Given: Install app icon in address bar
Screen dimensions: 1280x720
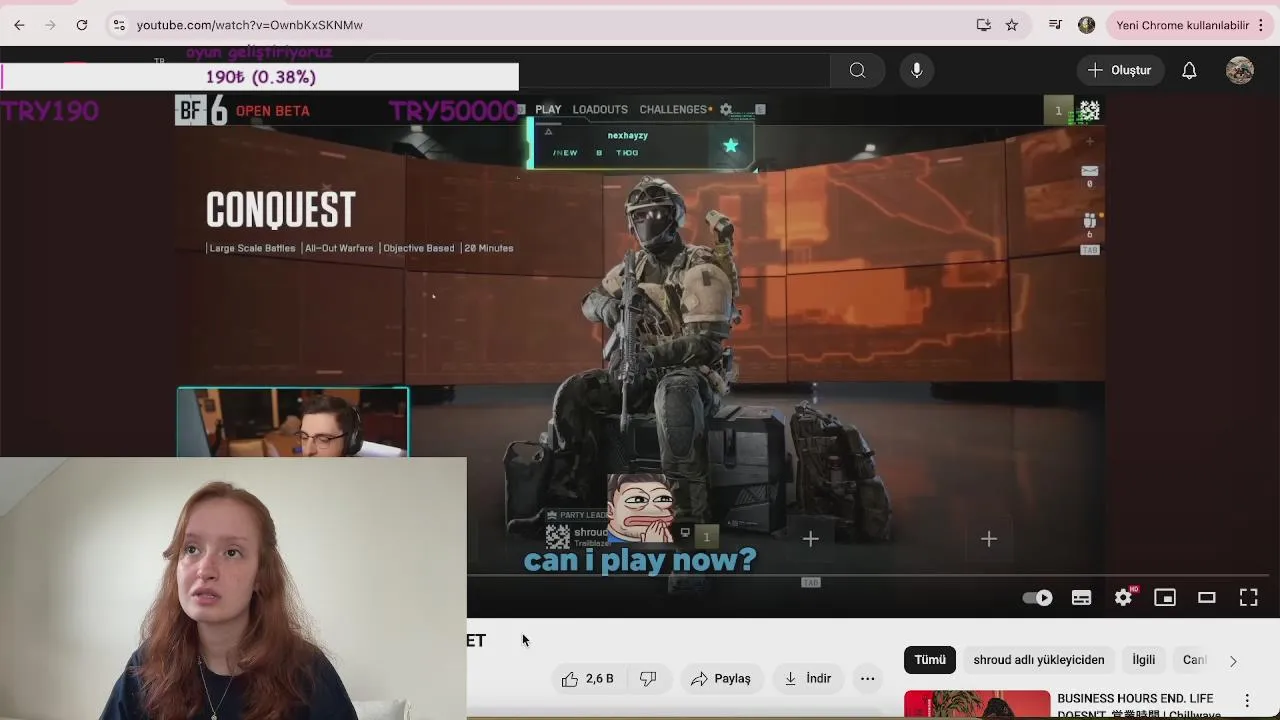Looking at the screenshot, I should click(x=983, y=25).
